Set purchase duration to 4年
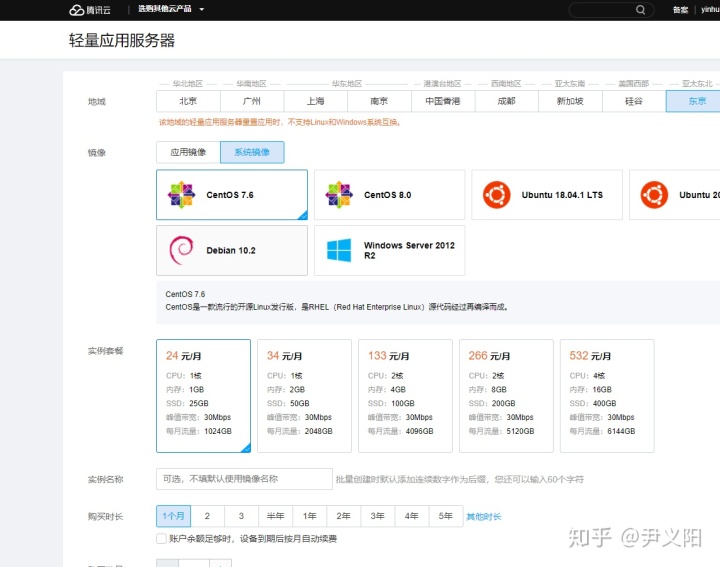720x567 pixels. pos(411,516)
